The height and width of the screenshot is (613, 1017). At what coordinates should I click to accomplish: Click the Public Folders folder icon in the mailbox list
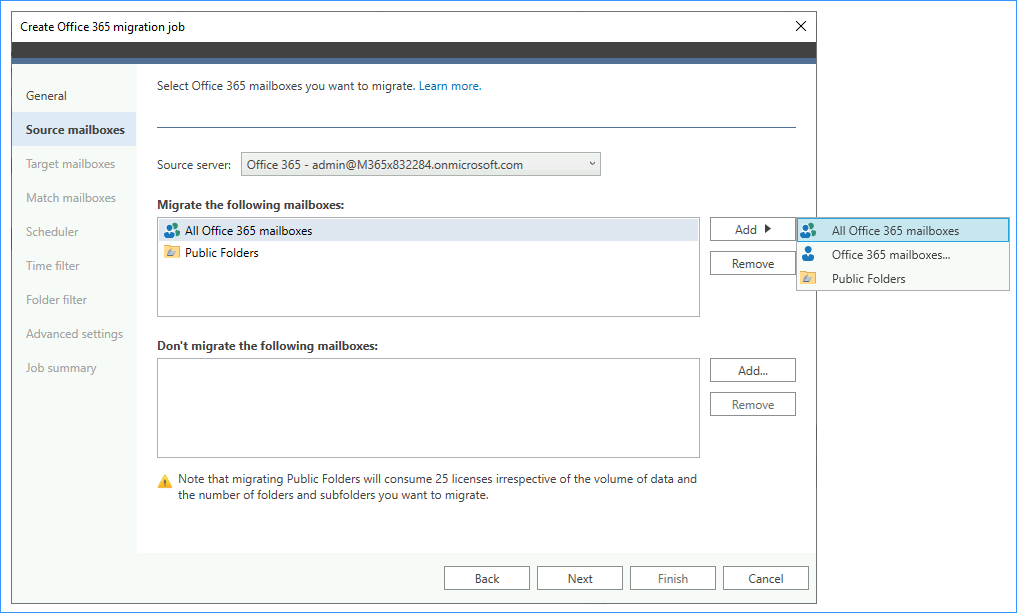coord(172,252)
